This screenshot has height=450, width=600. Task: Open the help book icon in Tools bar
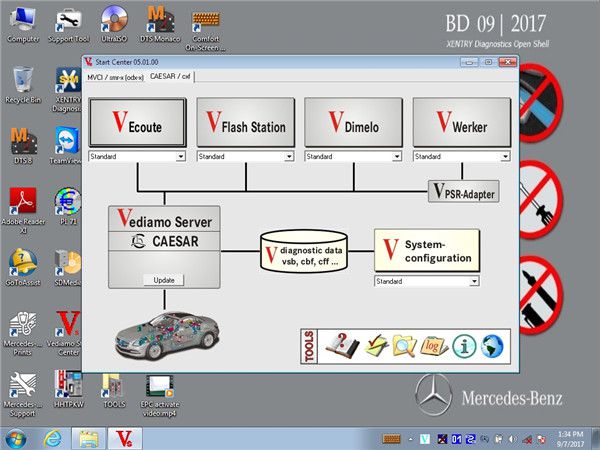(x=339, y=346)
